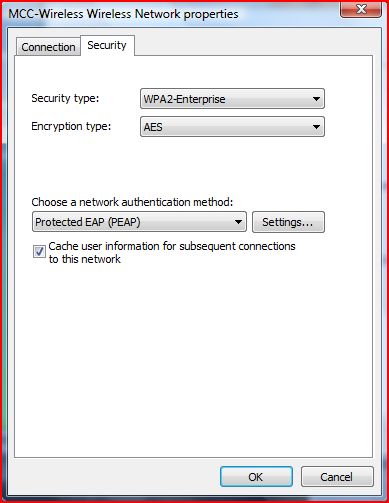Select the Security tab
Image resolution: width=389 pixels, height=503 pixels.
coord(107,45)
